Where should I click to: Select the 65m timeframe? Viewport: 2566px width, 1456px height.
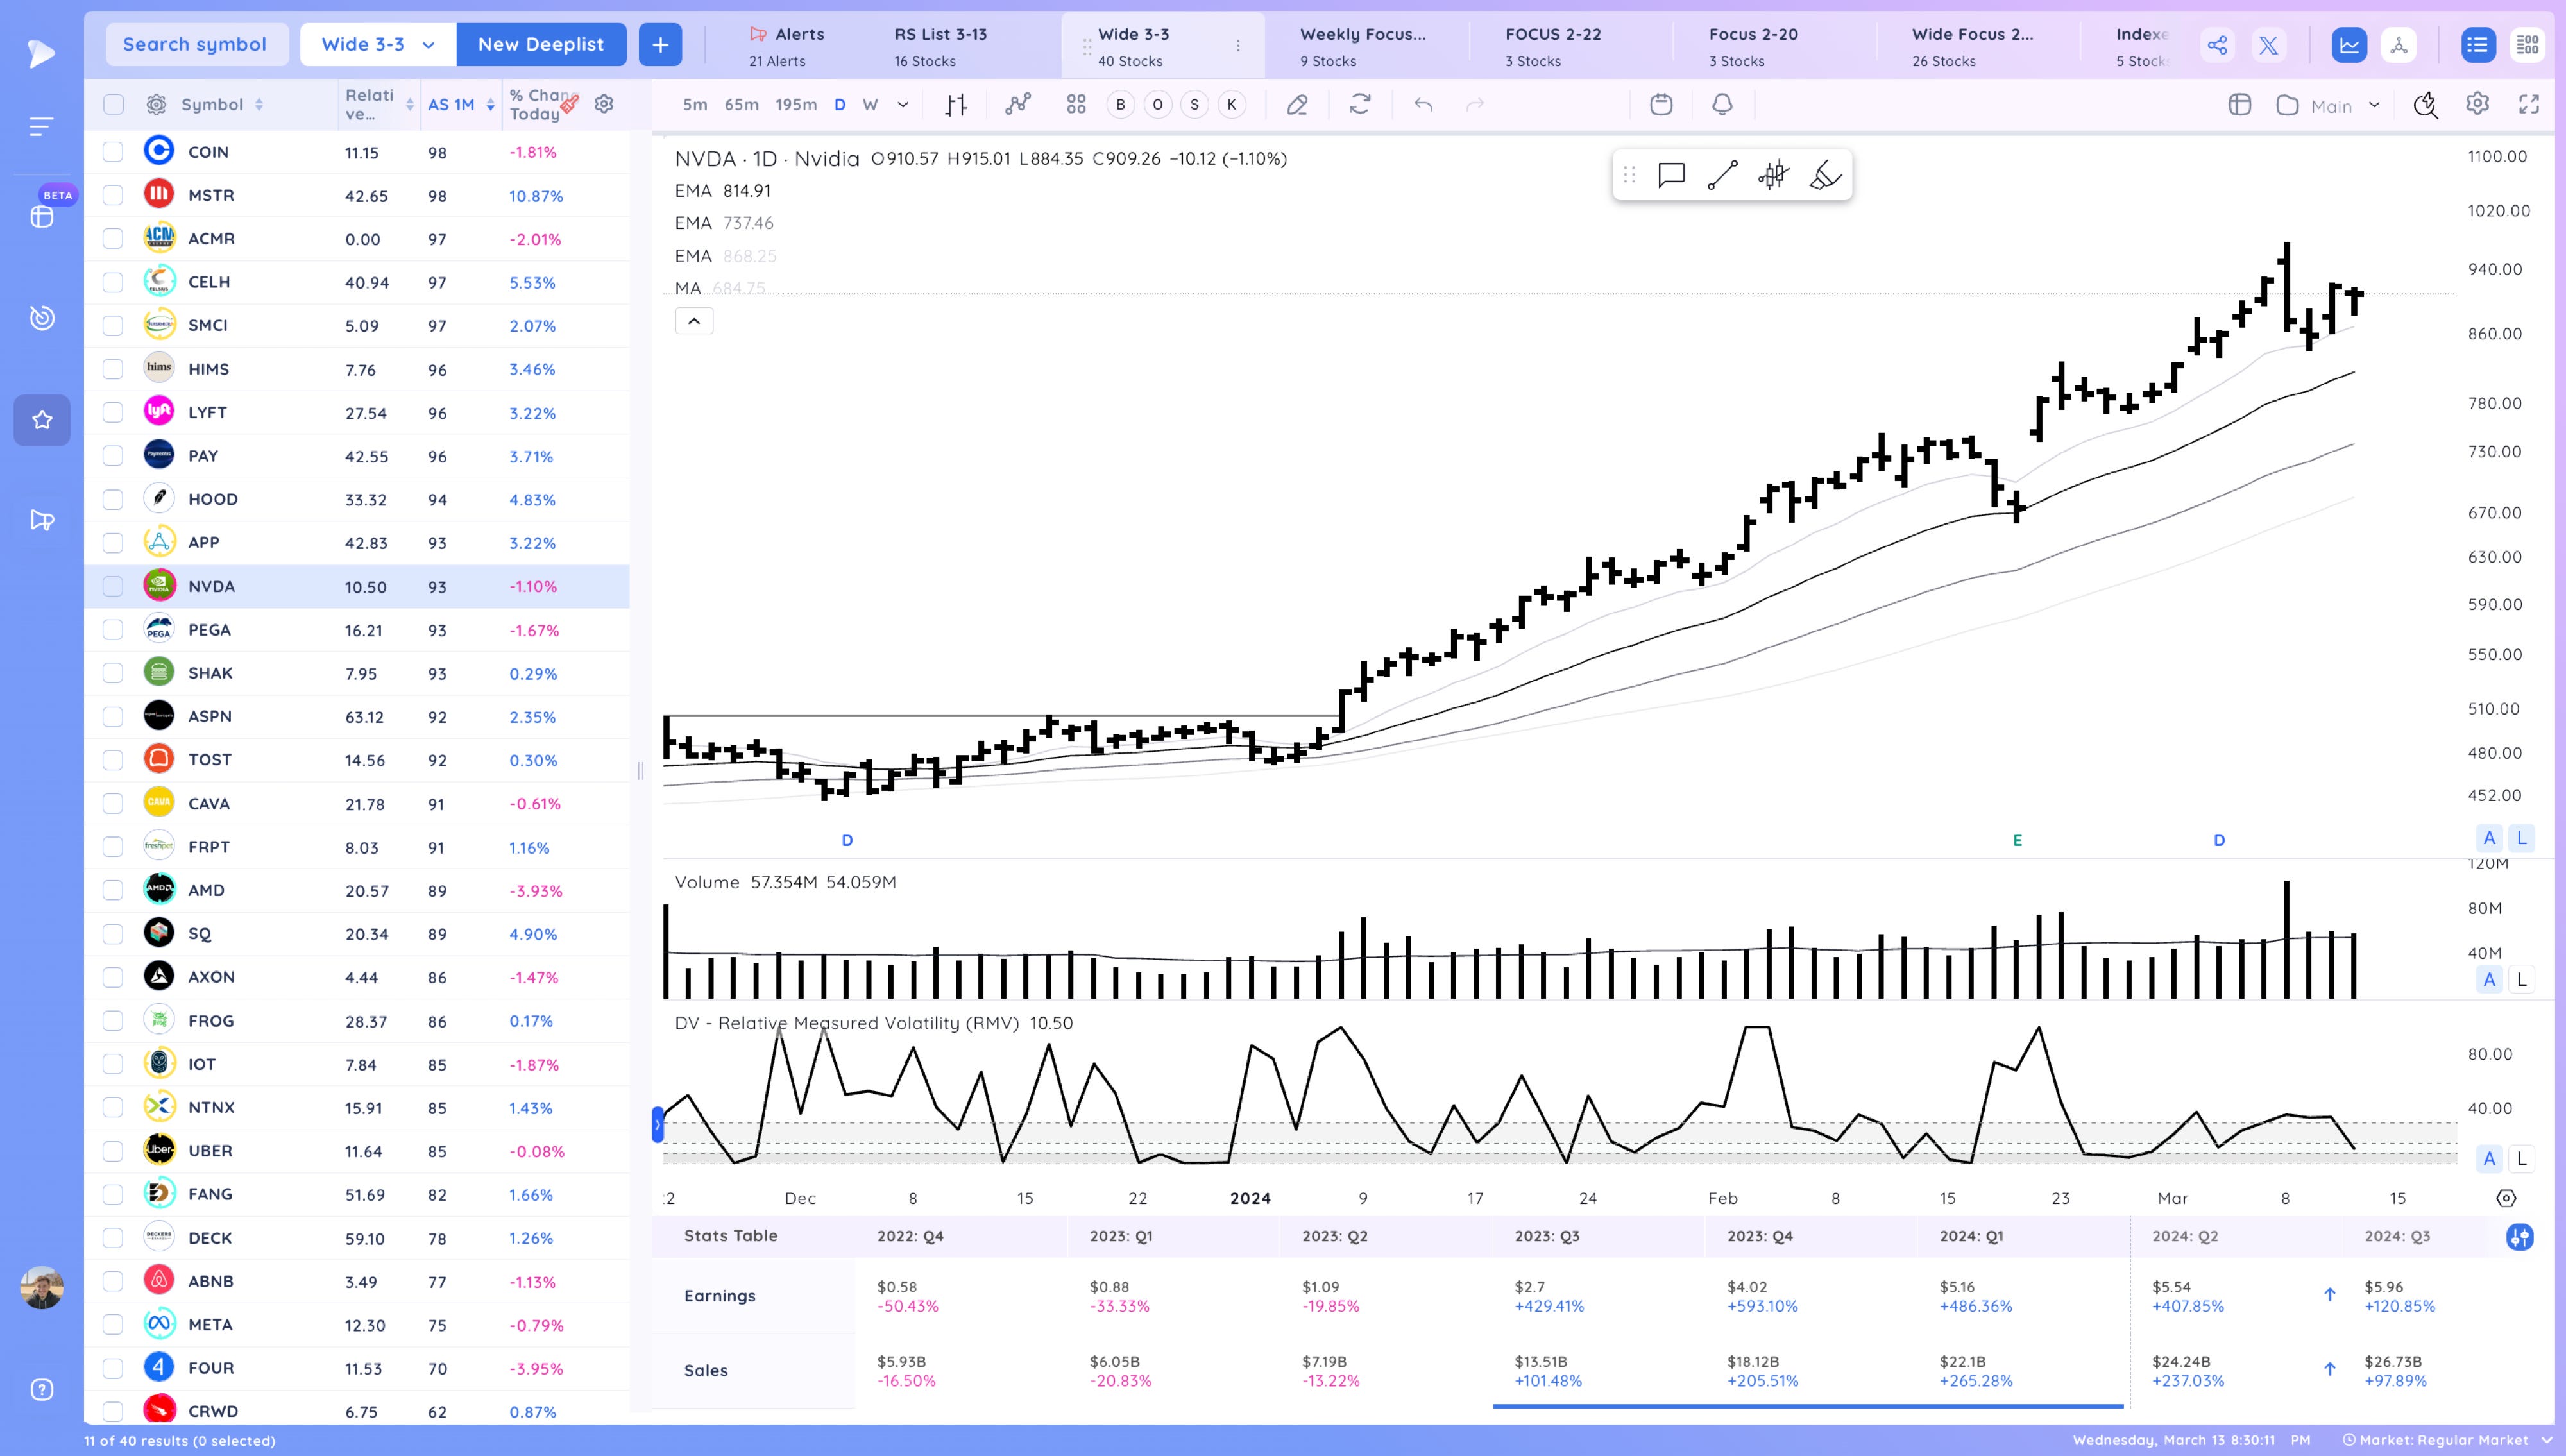[741, 105]
